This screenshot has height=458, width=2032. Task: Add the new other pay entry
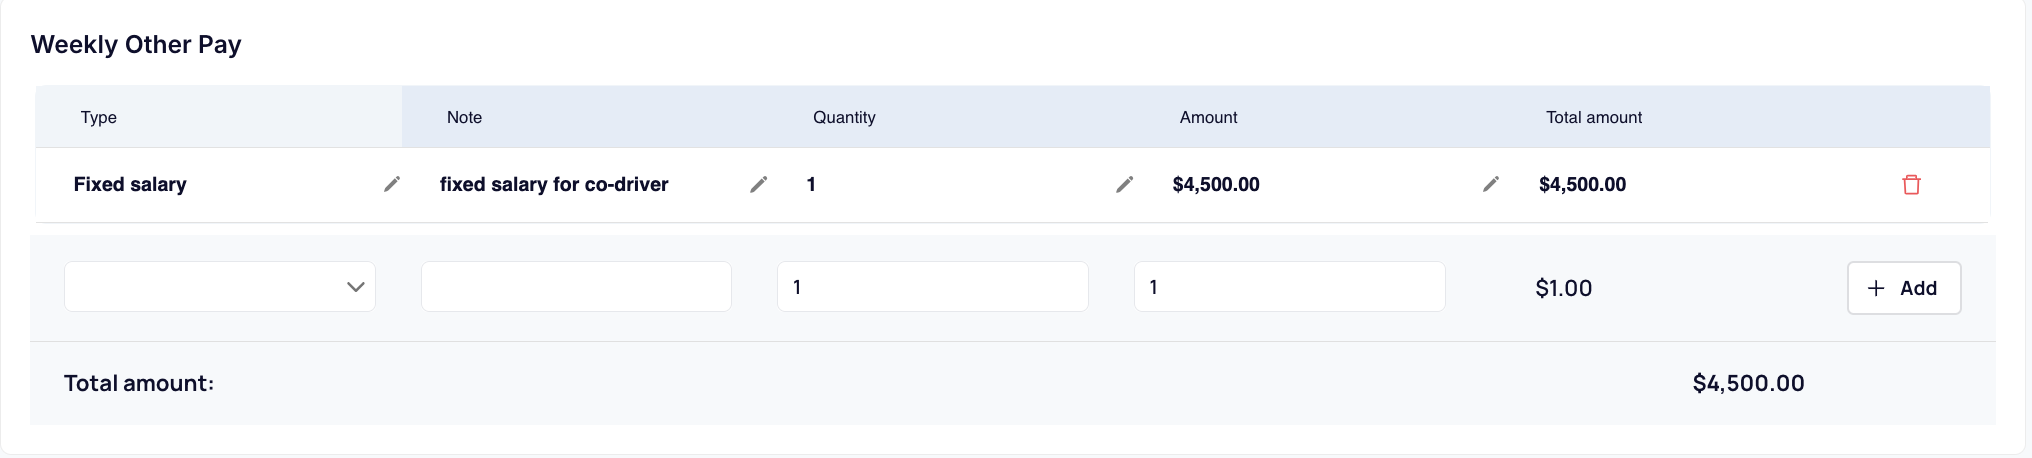(1904, 288)
